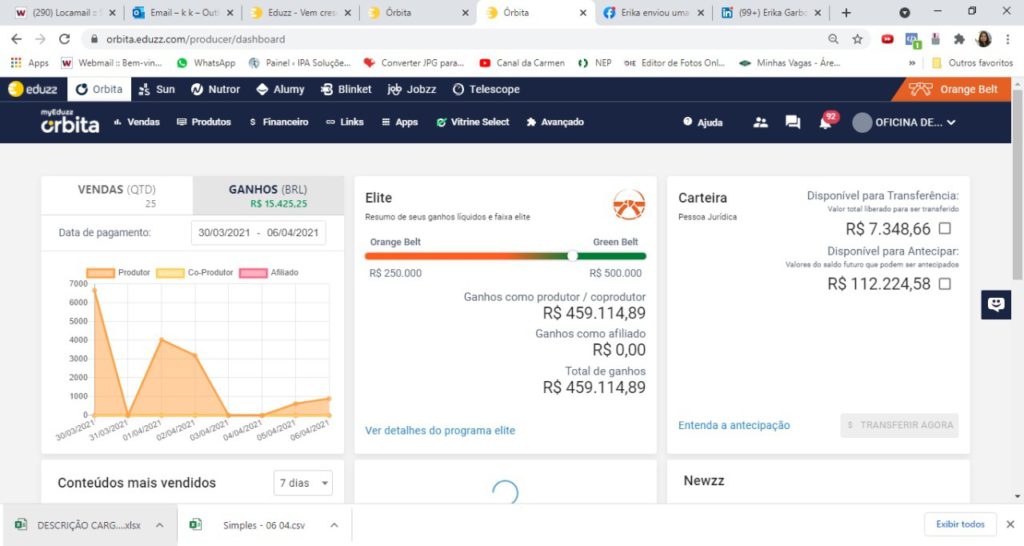Screen dimensions: 1024x546
Task: Switch to the Locamail browser tab
Action: tap(65, 12)
